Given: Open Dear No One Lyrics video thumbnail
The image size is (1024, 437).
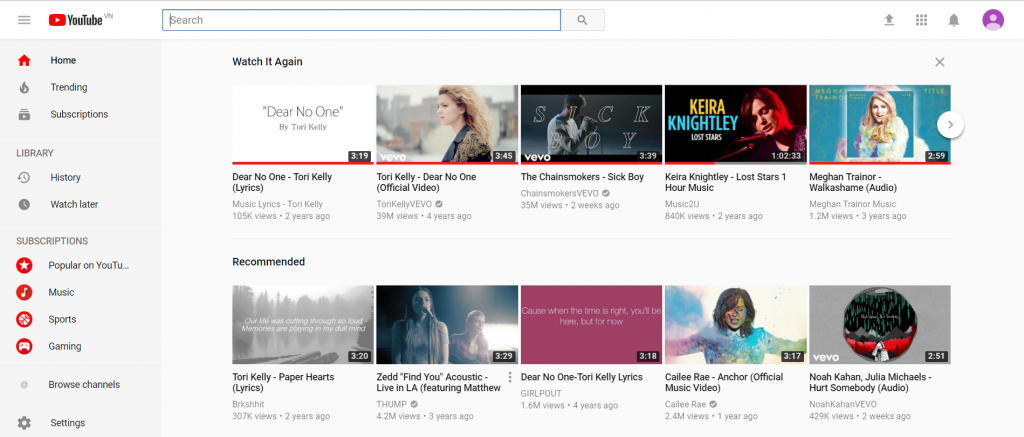Looking at the screenshot, I should (x=303, y=124).
